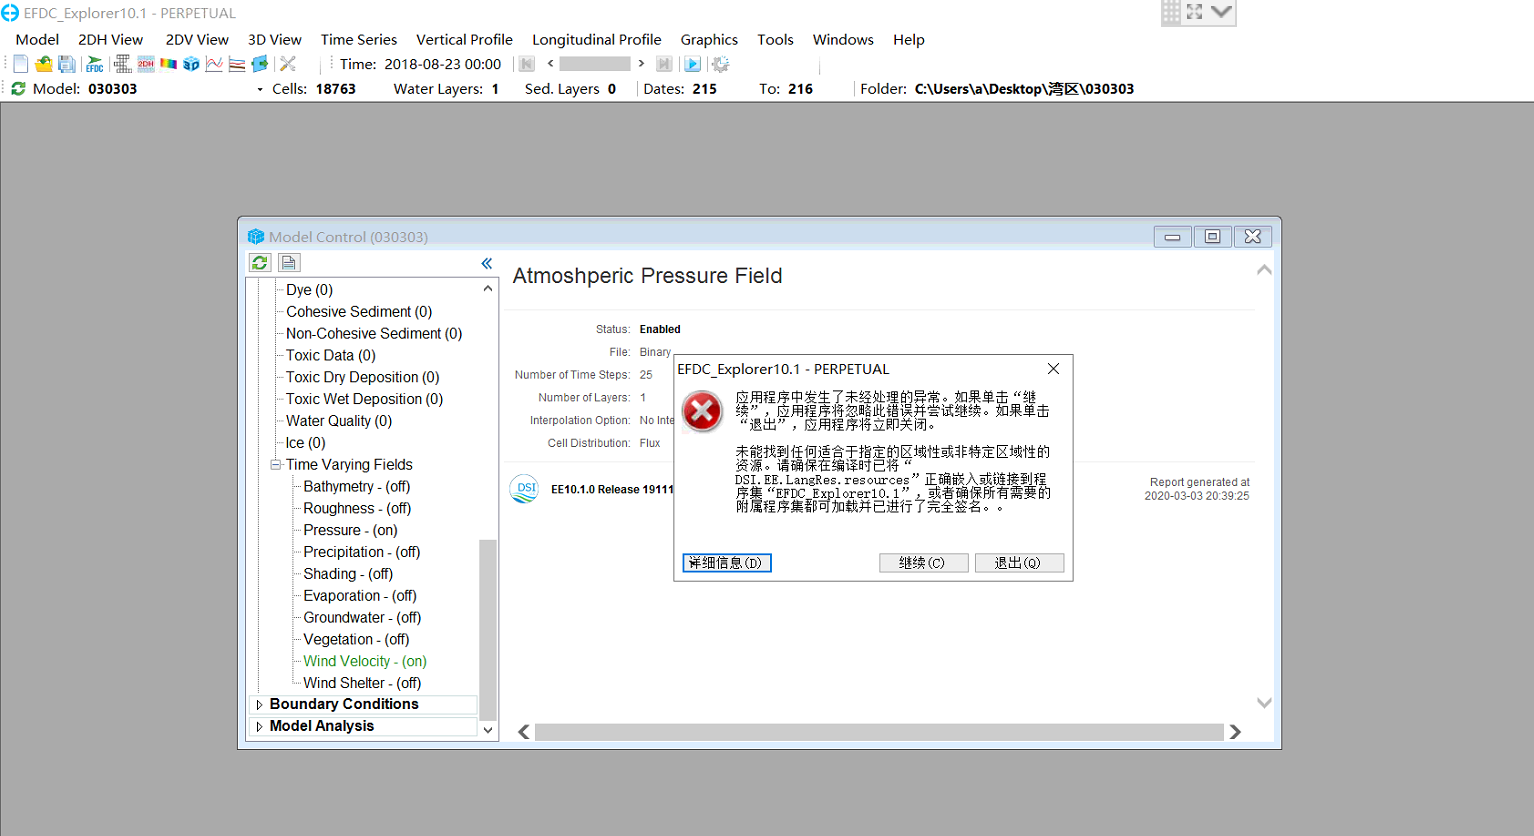Open the grid view toolbar icon

pos(122,64)
